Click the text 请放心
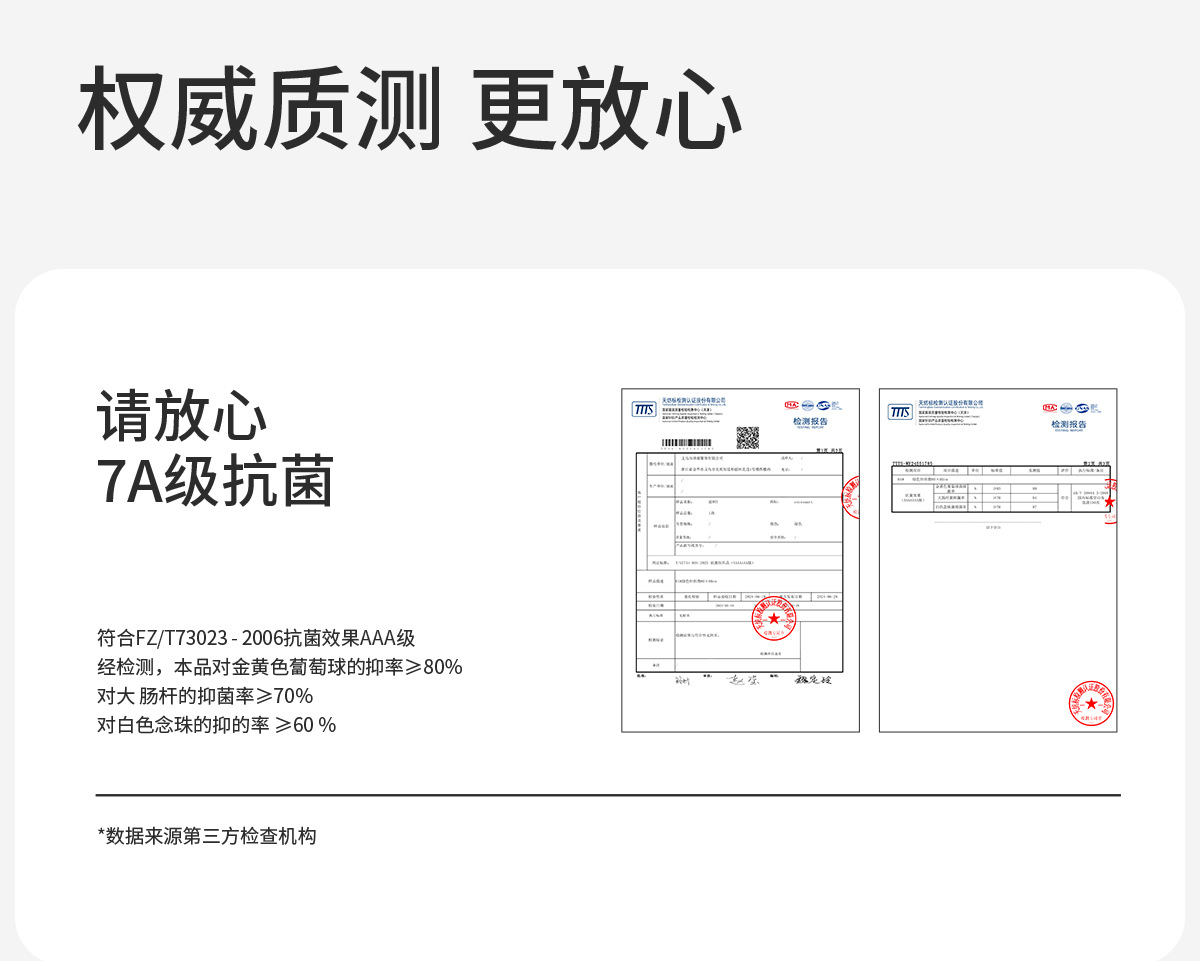 pyautogui.click(x=182, y=417)
